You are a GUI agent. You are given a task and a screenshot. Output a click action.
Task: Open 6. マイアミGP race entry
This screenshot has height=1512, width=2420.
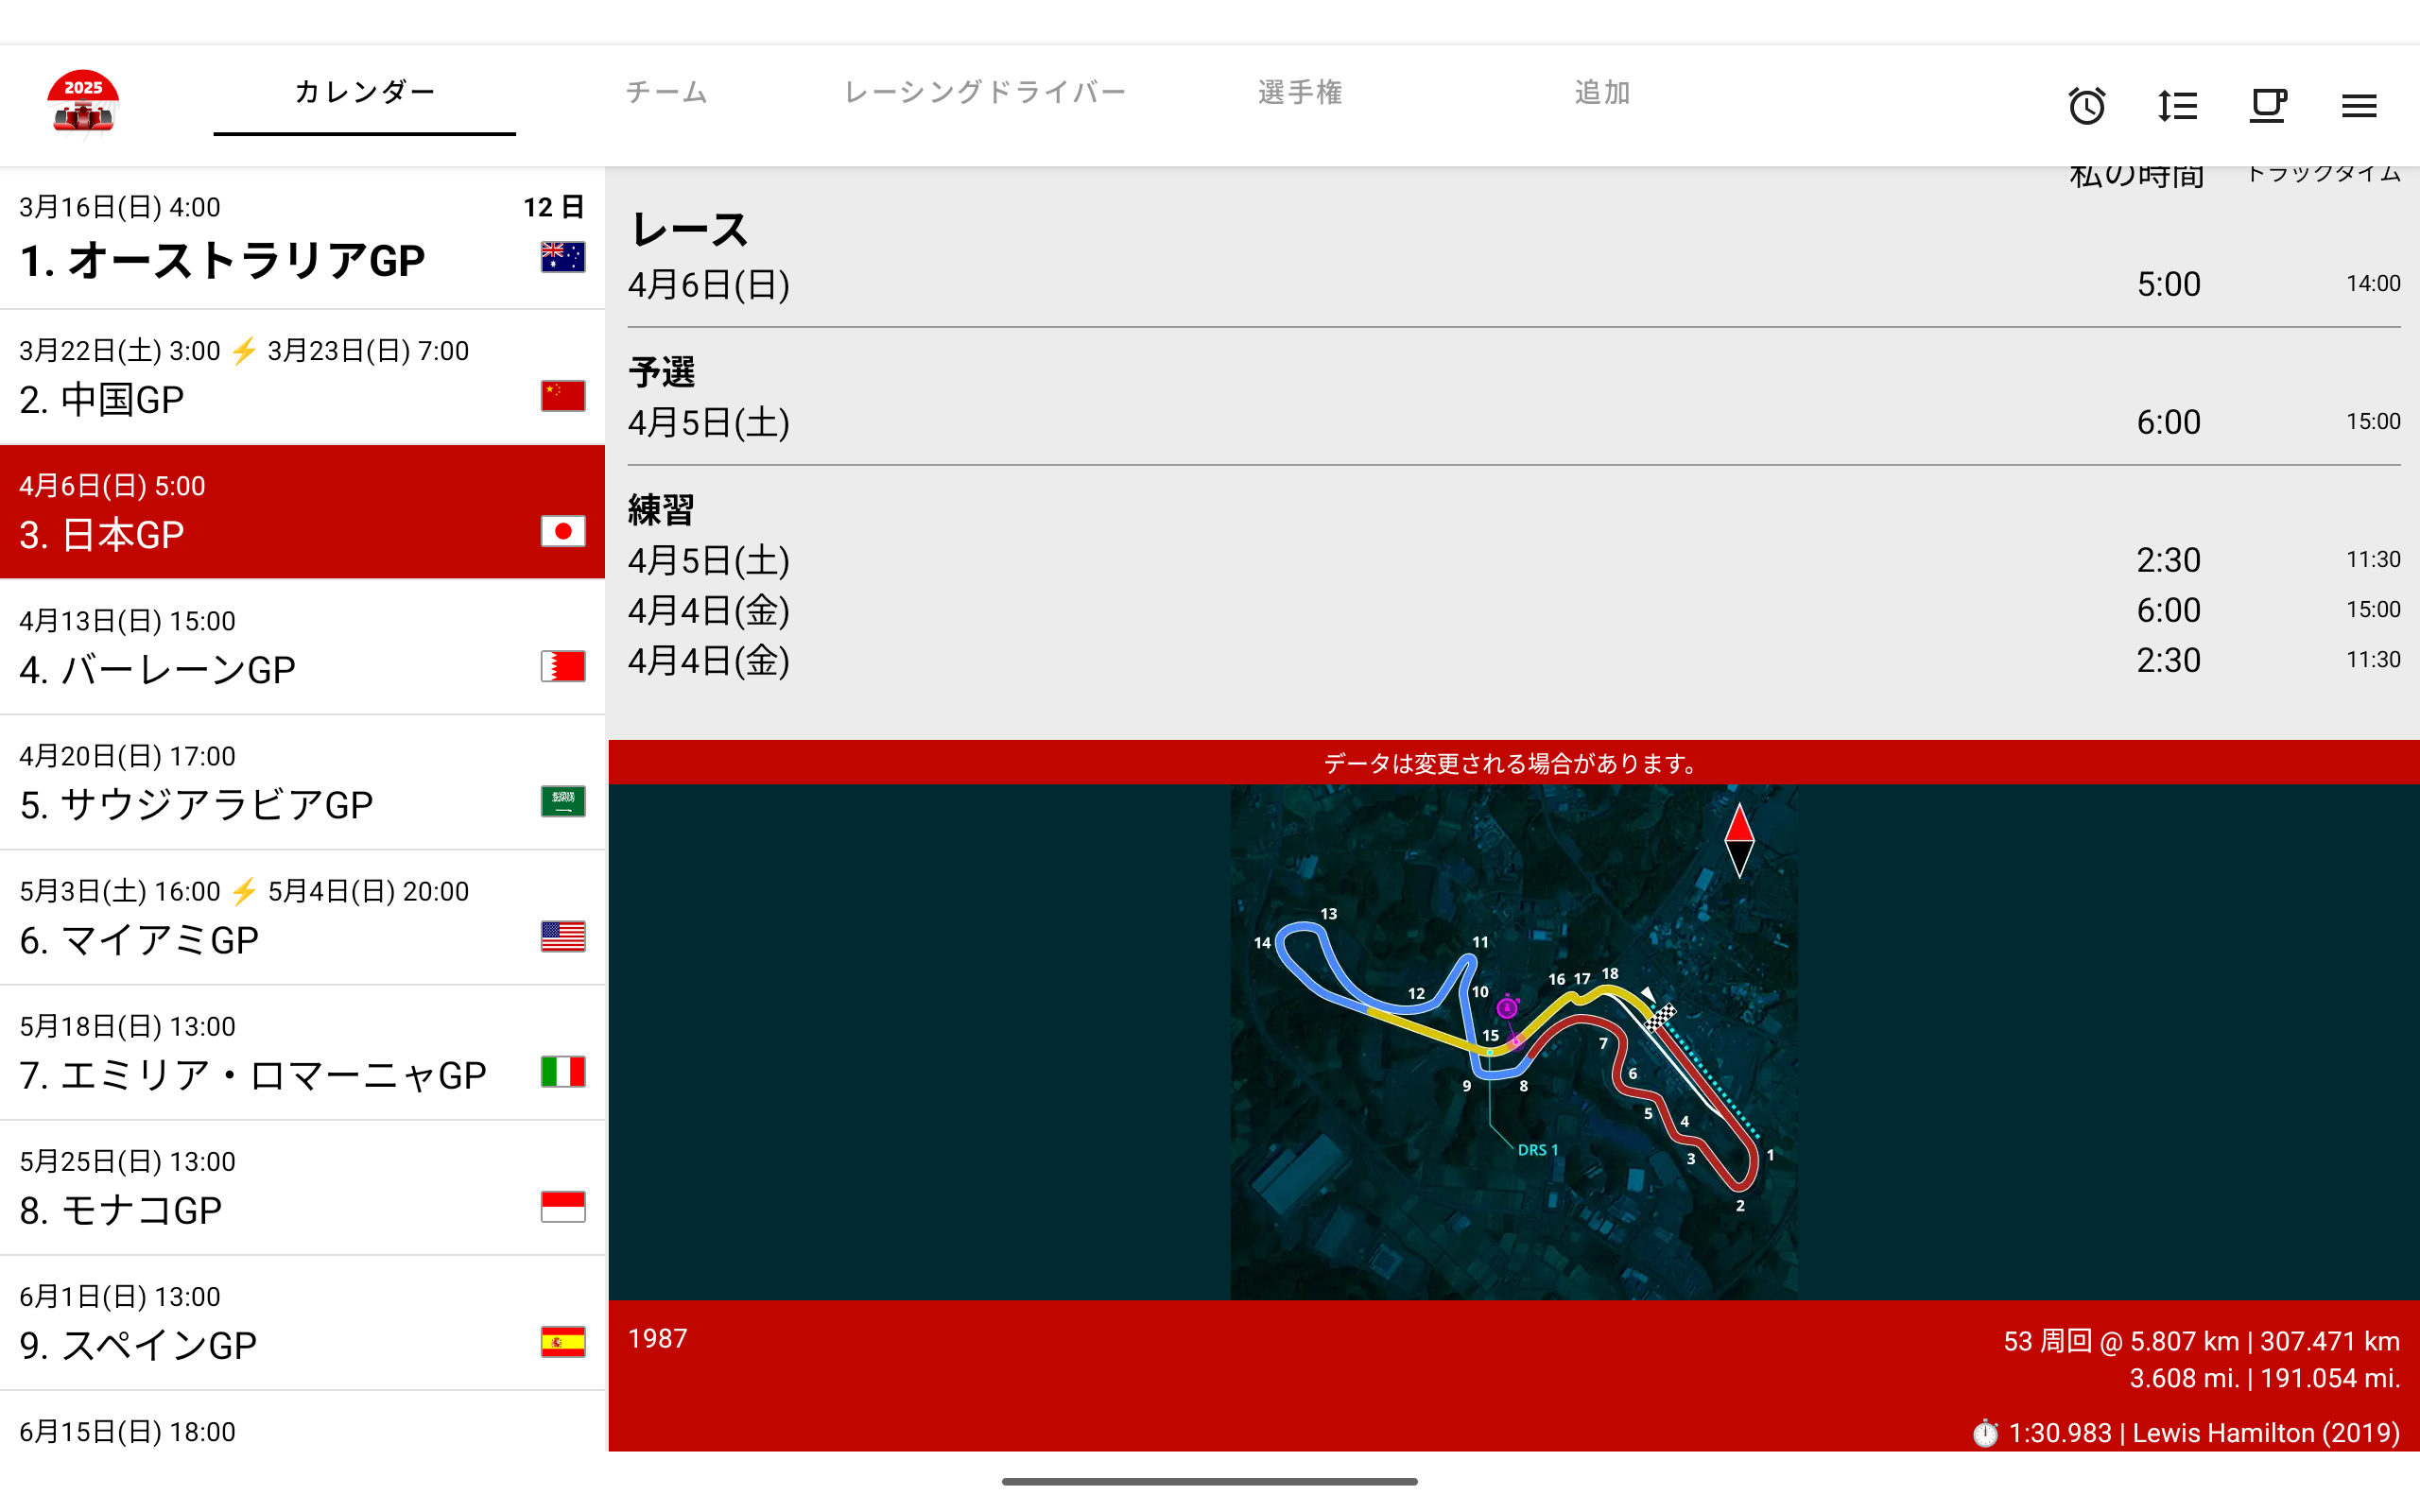139,939
